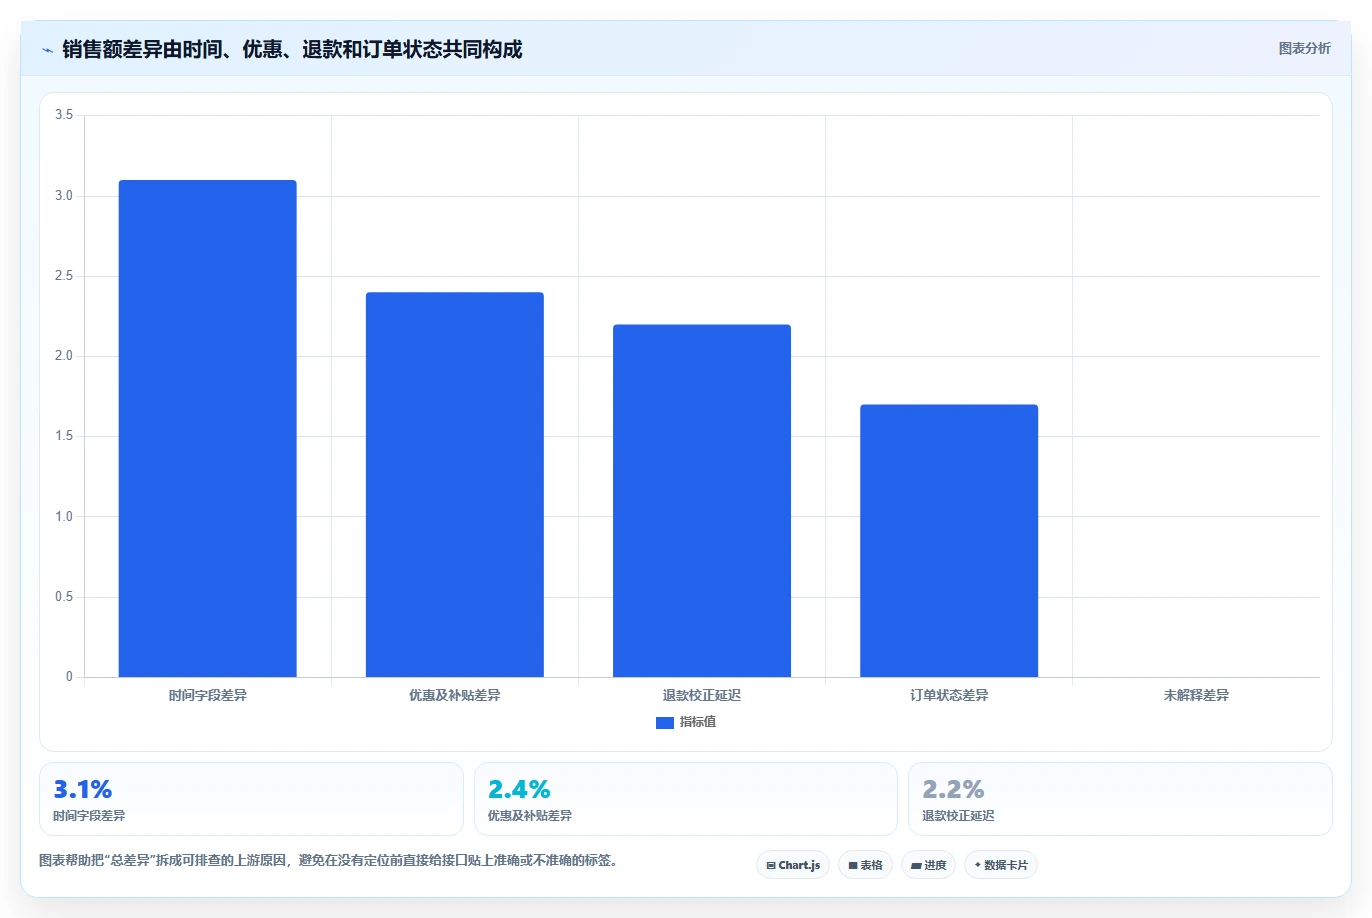The image size is (1372, 918).
Task: Click the 进度 tag
Action: [928, 865]
